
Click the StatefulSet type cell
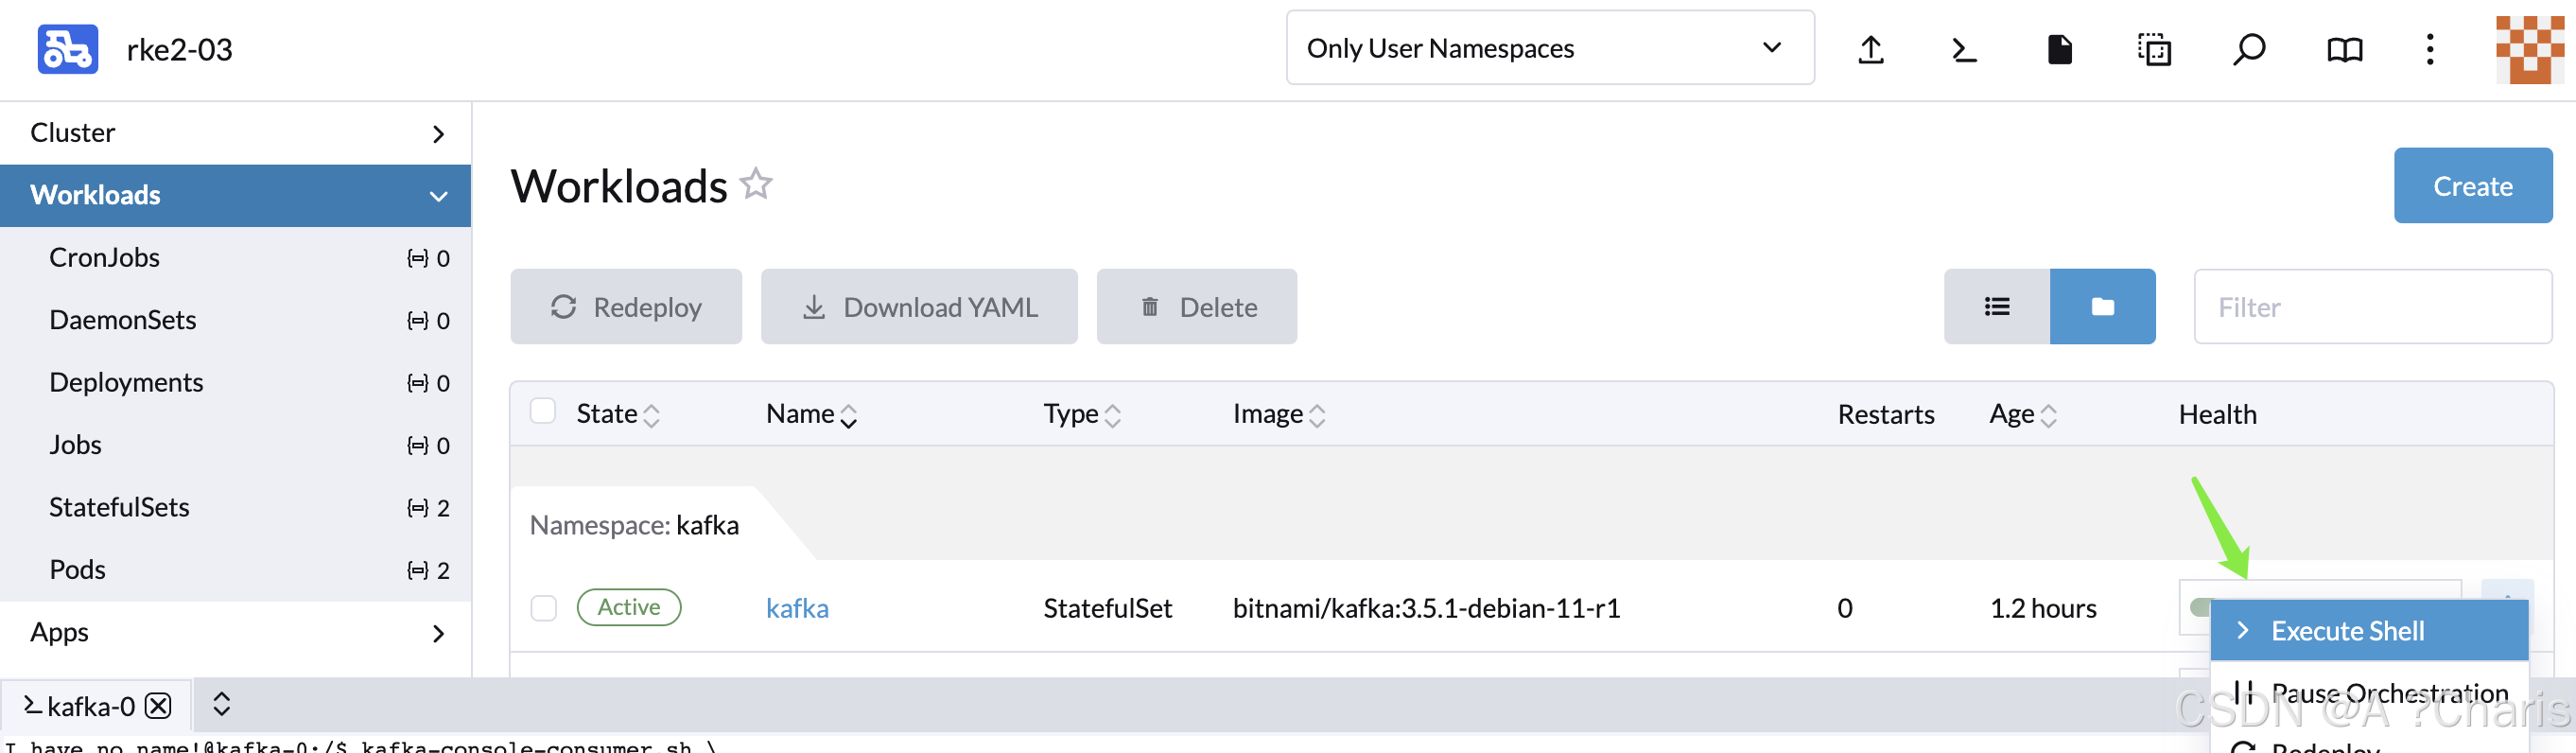(1107, 608)
